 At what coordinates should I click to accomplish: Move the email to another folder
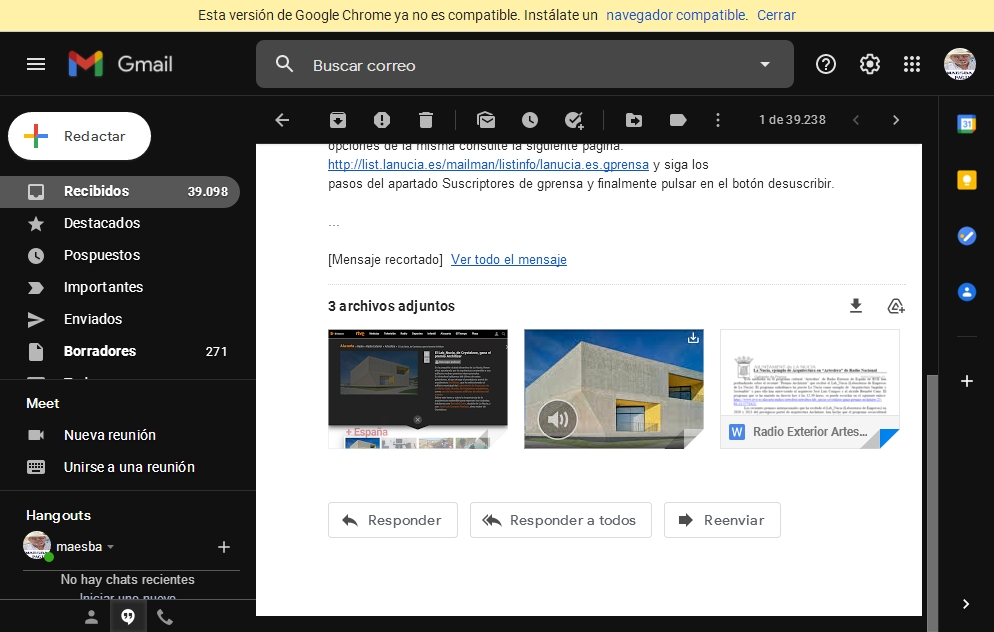click(x=634, y=119)
